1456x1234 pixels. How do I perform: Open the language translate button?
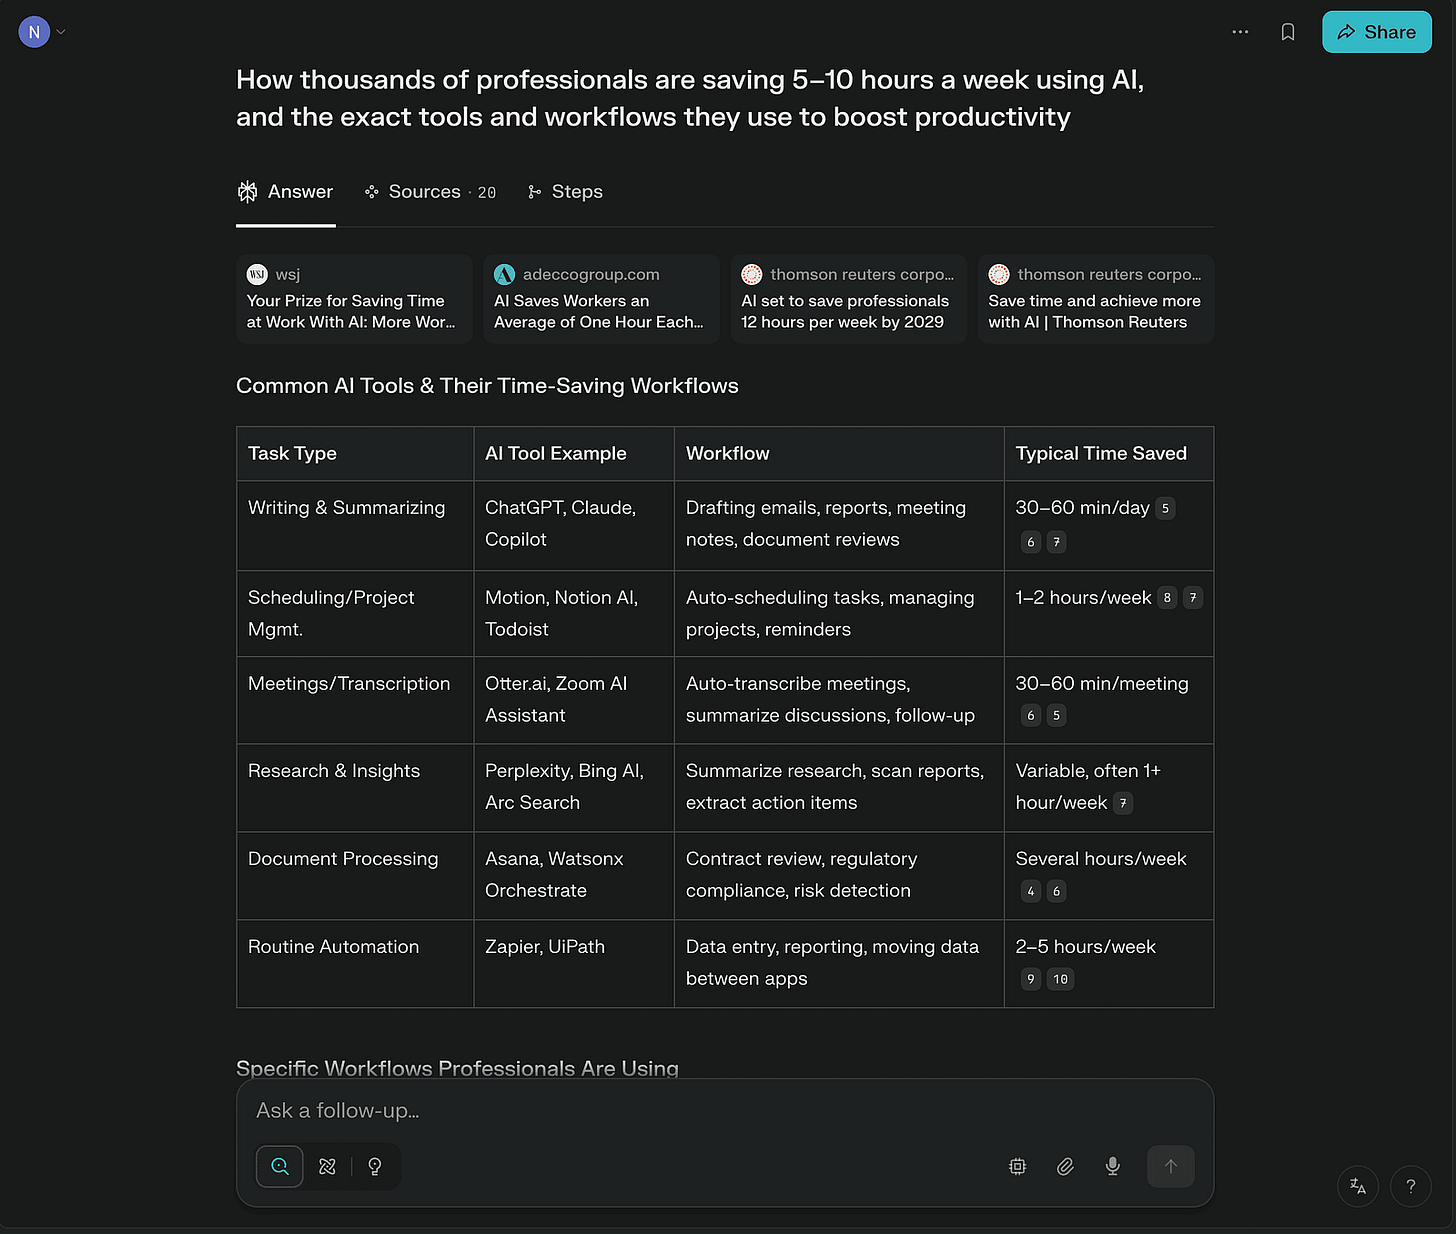[1358, 1186]
